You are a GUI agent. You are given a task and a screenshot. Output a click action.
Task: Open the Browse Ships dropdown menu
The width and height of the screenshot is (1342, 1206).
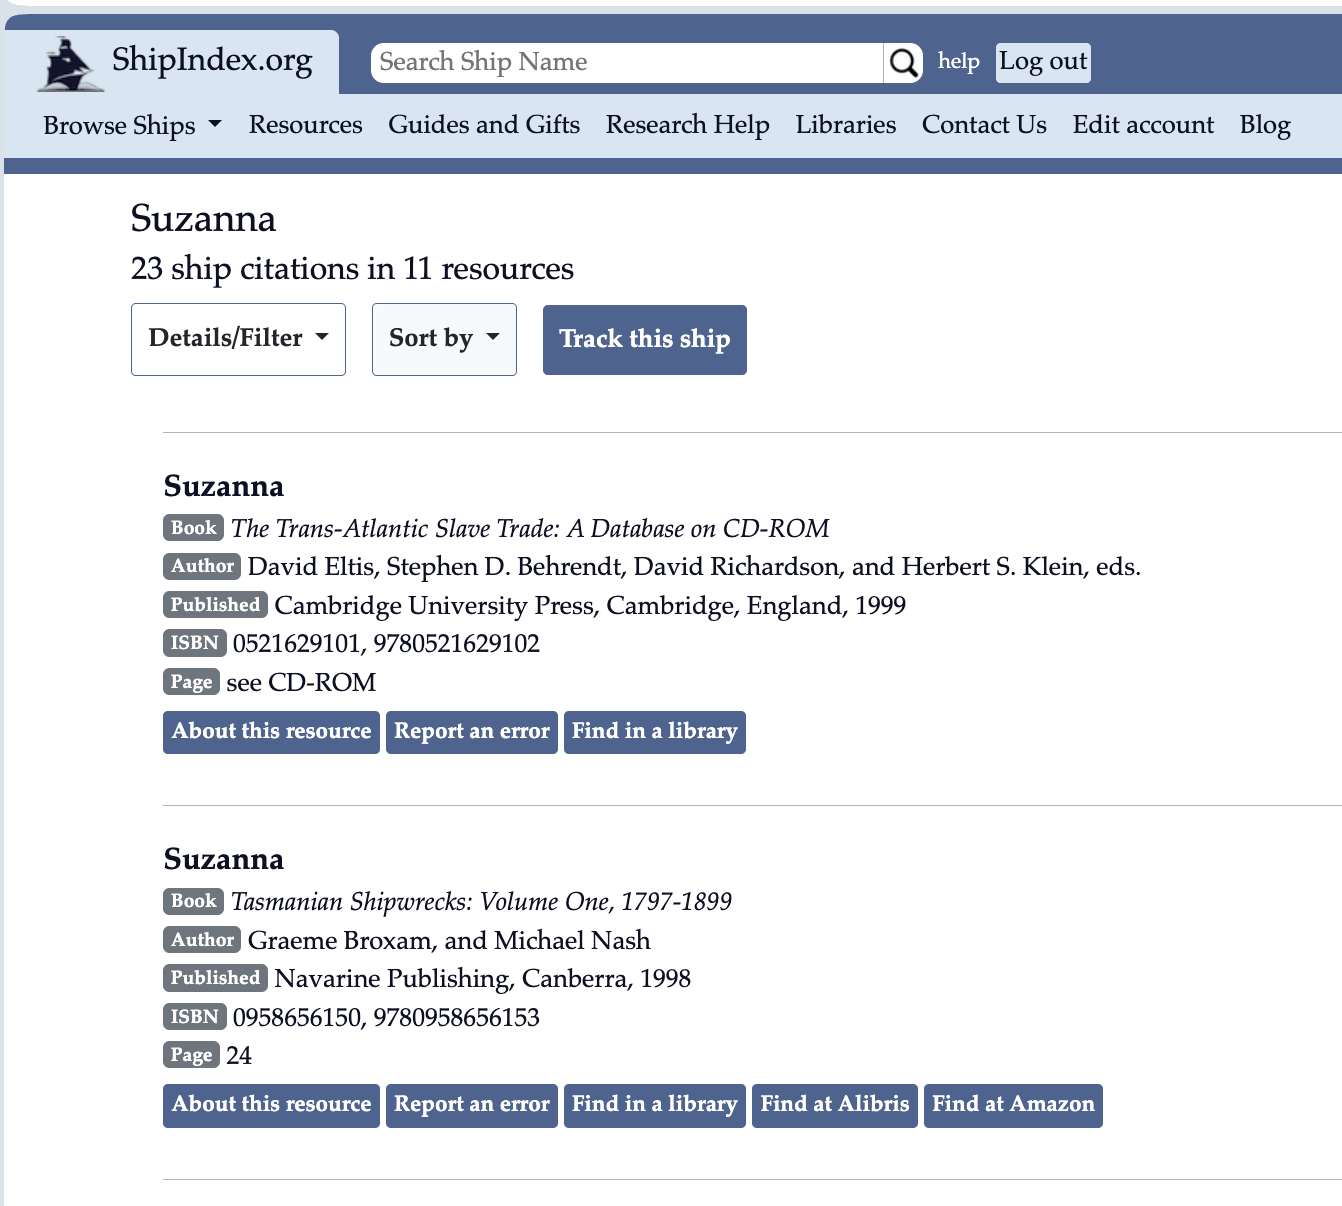132,125
